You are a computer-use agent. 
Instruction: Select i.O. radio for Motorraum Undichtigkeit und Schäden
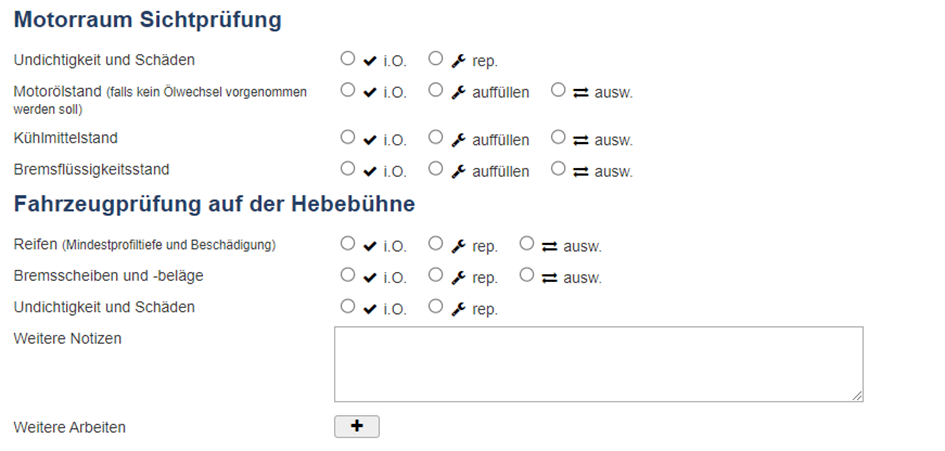(x=348, y=58)
